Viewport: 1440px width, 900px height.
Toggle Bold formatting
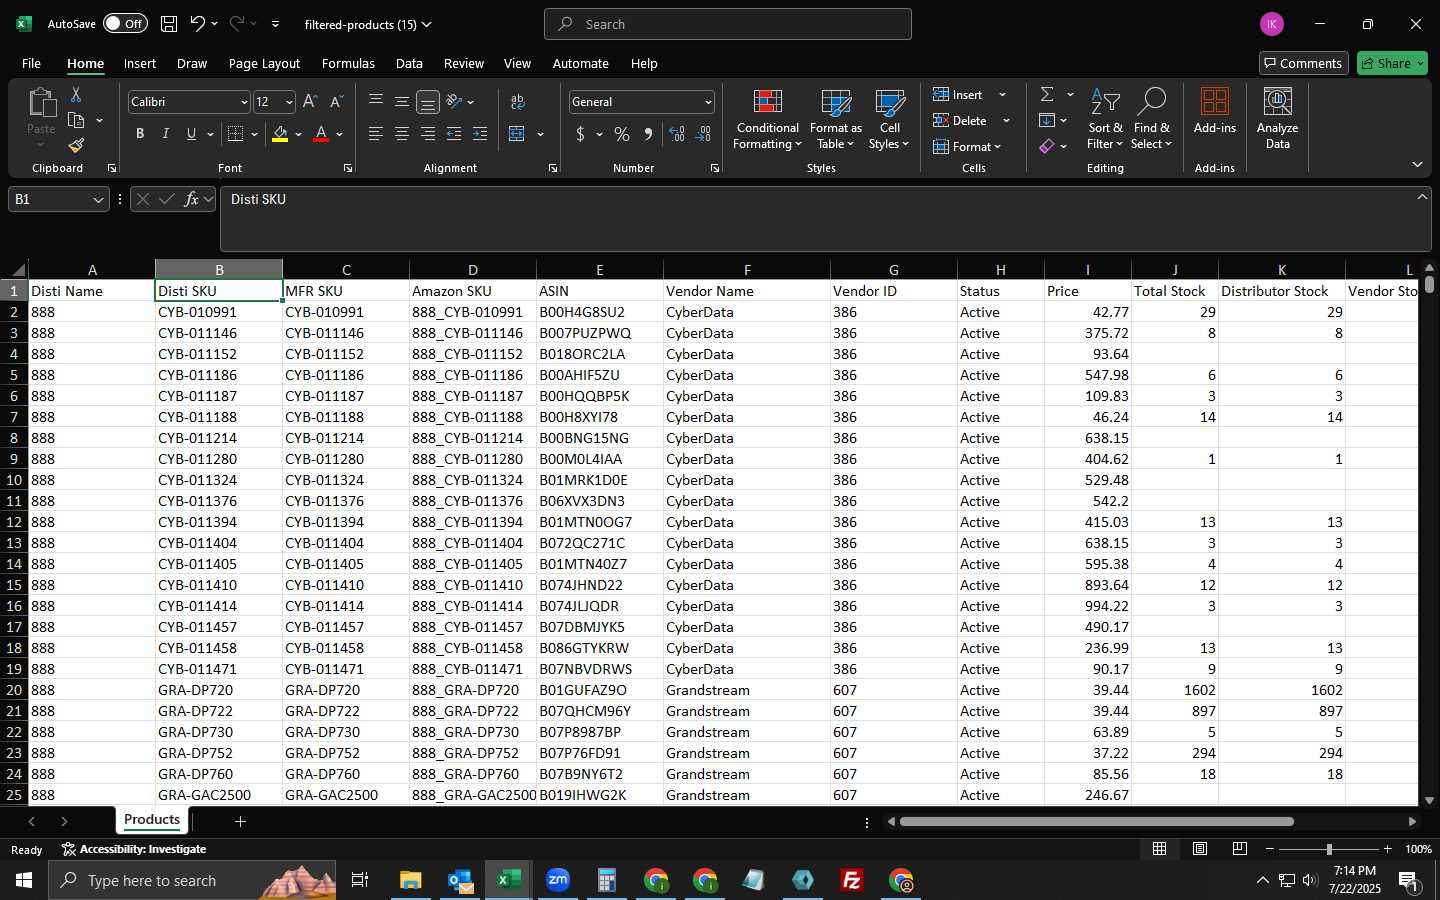[140, 134]
